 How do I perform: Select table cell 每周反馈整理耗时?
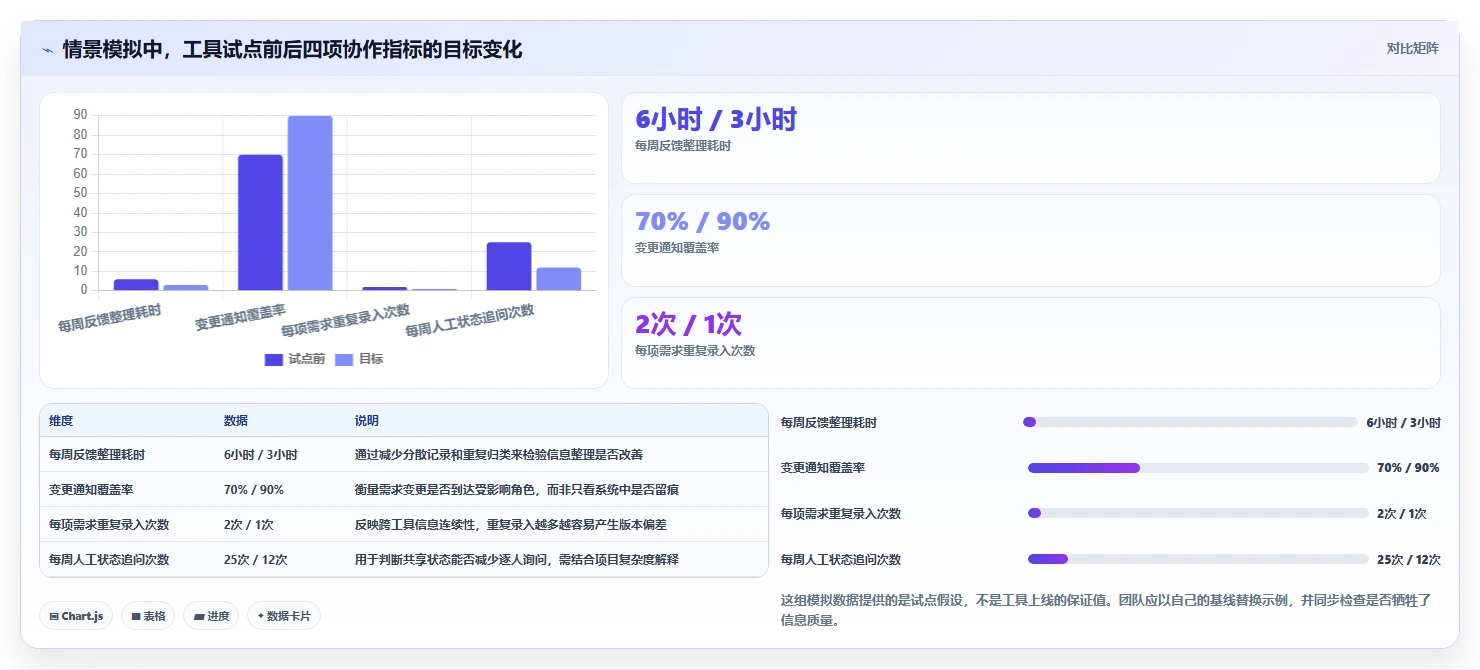pos(97,454)
